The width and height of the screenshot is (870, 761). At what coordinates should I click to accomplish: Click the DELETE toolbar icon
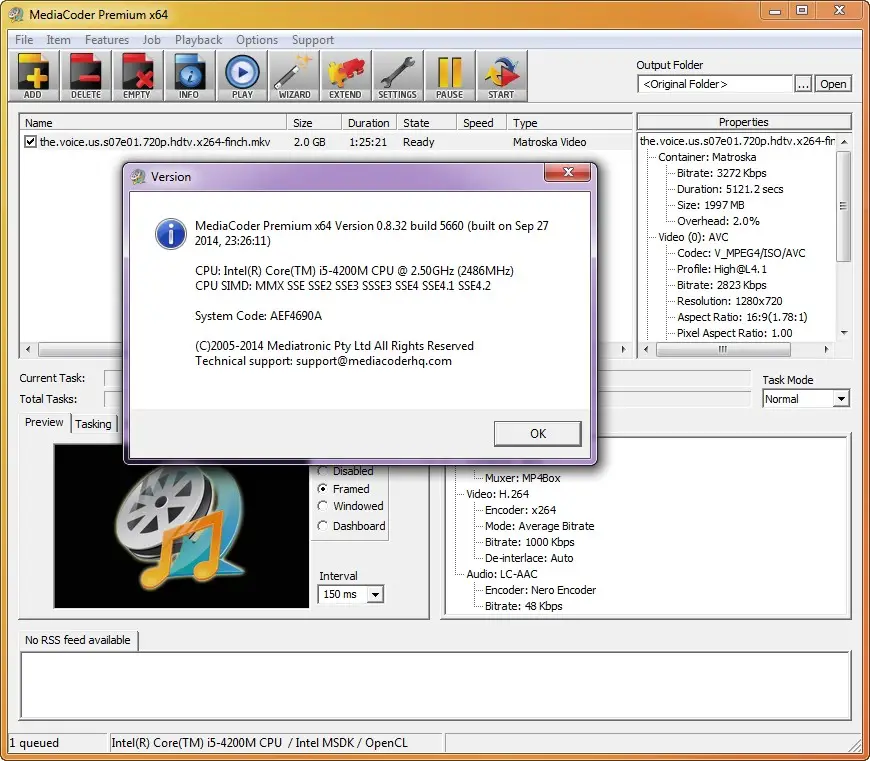coord(85,76)
